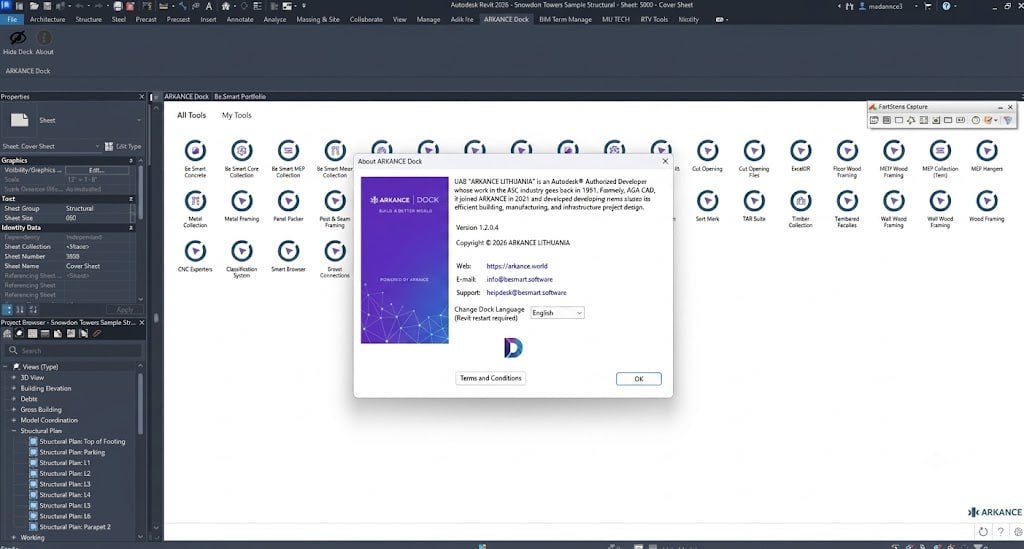Expand the Model Coordination tree node

point(14,420)
